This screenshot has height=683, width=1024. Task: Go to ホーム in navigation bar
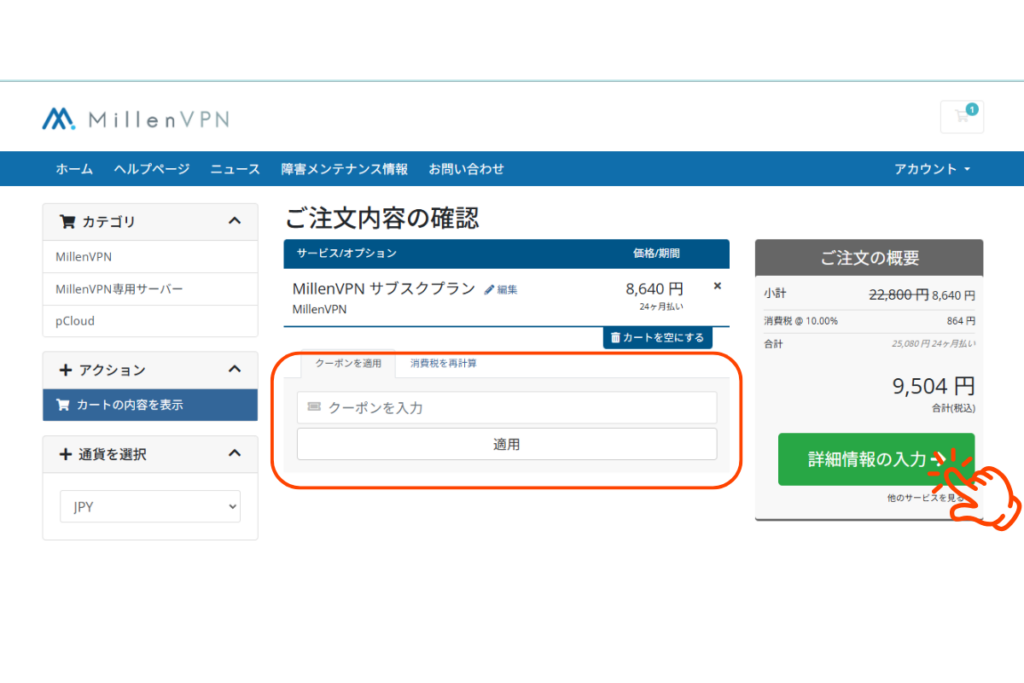74,169
